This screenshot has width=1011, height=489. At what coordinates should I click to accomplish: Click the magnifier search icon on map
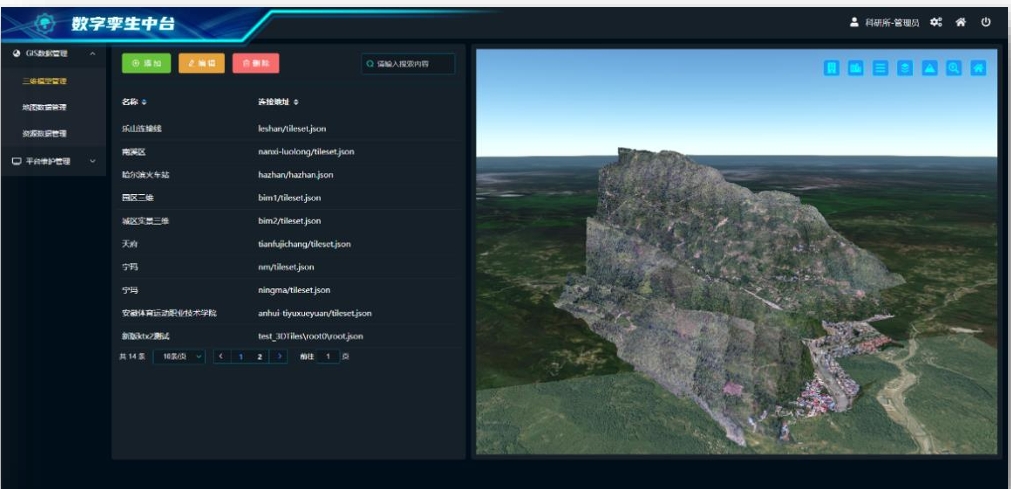[954, 68]
